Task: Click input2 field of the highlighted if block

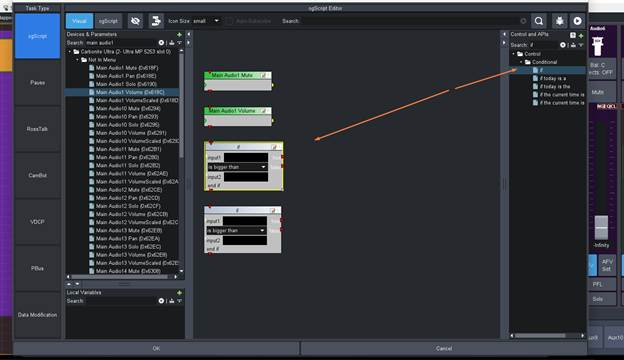Action: [x=246, y=177]
